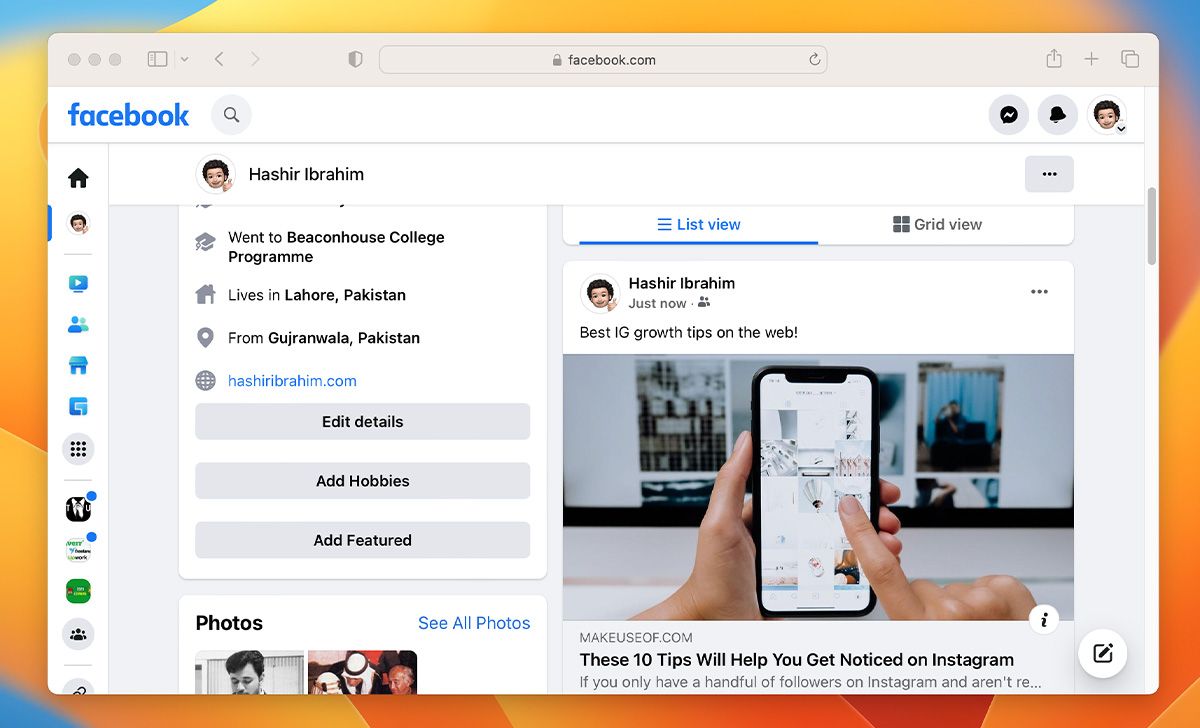Click Lahore, Pakistan location text

coord(345,295)
